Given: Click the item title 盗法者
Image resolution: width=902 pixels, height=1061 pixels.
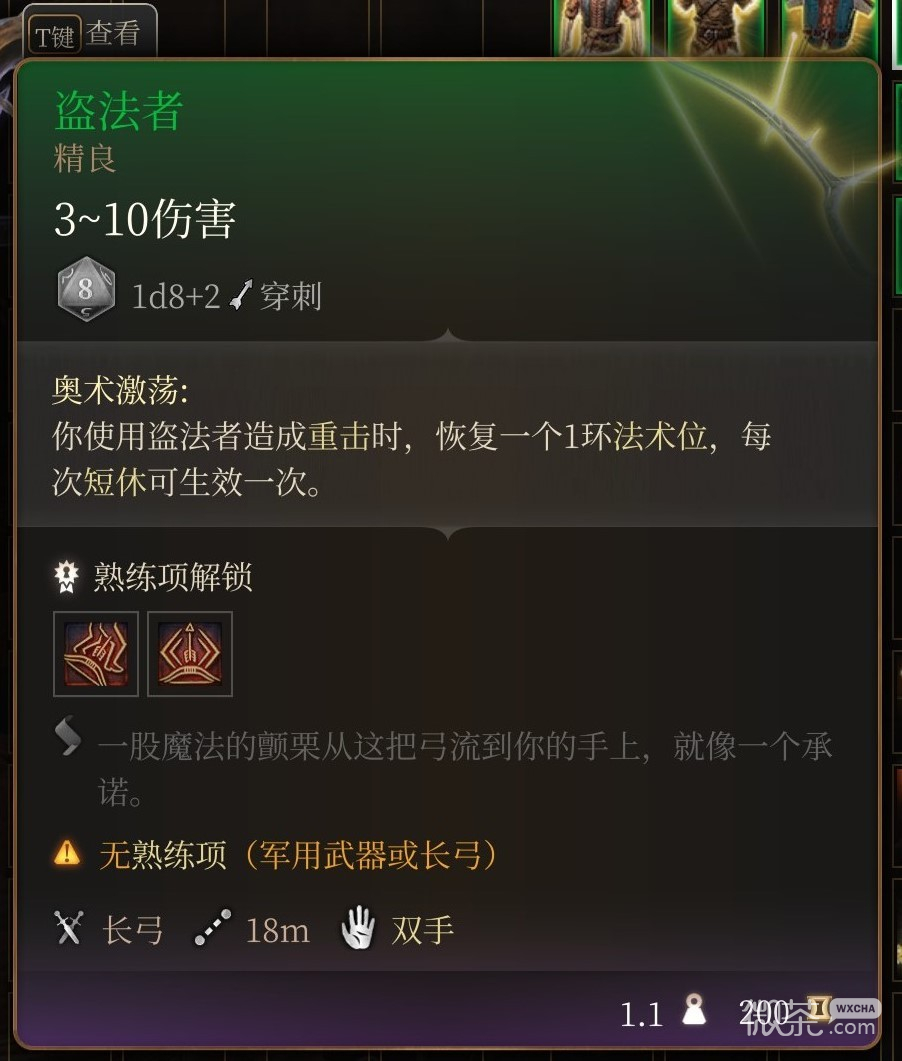Looking at the screenshot, I should coord(118,111).
